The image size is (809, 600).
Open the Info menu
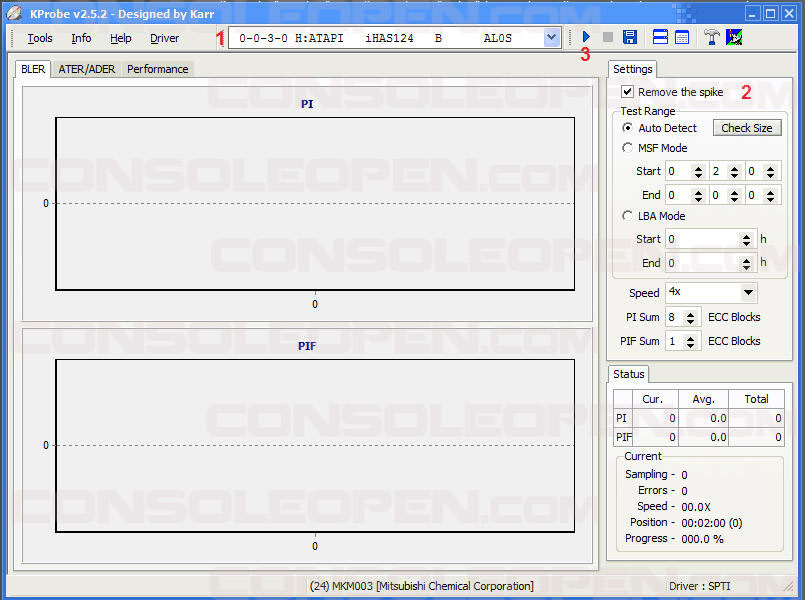81,38
